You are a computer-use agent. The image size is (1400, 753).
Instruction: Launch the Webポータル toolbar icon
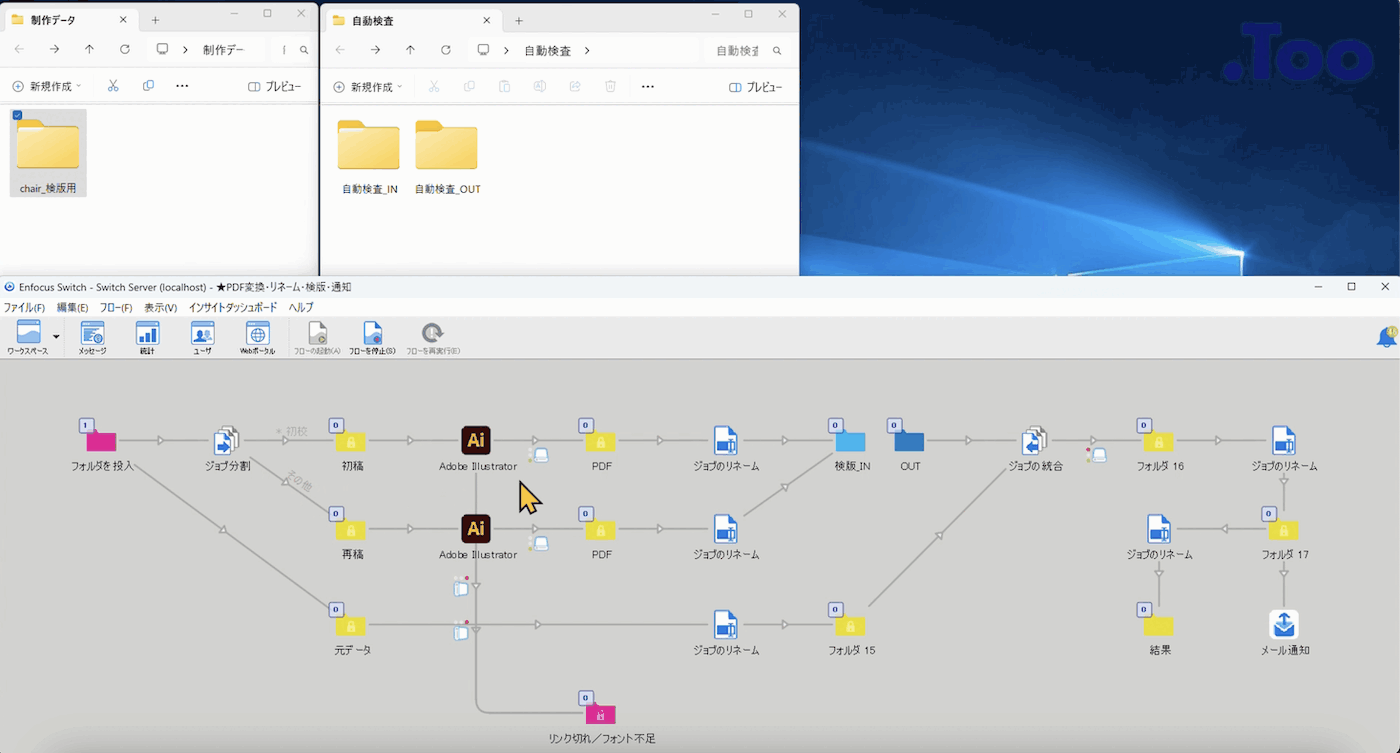point(257,336)
